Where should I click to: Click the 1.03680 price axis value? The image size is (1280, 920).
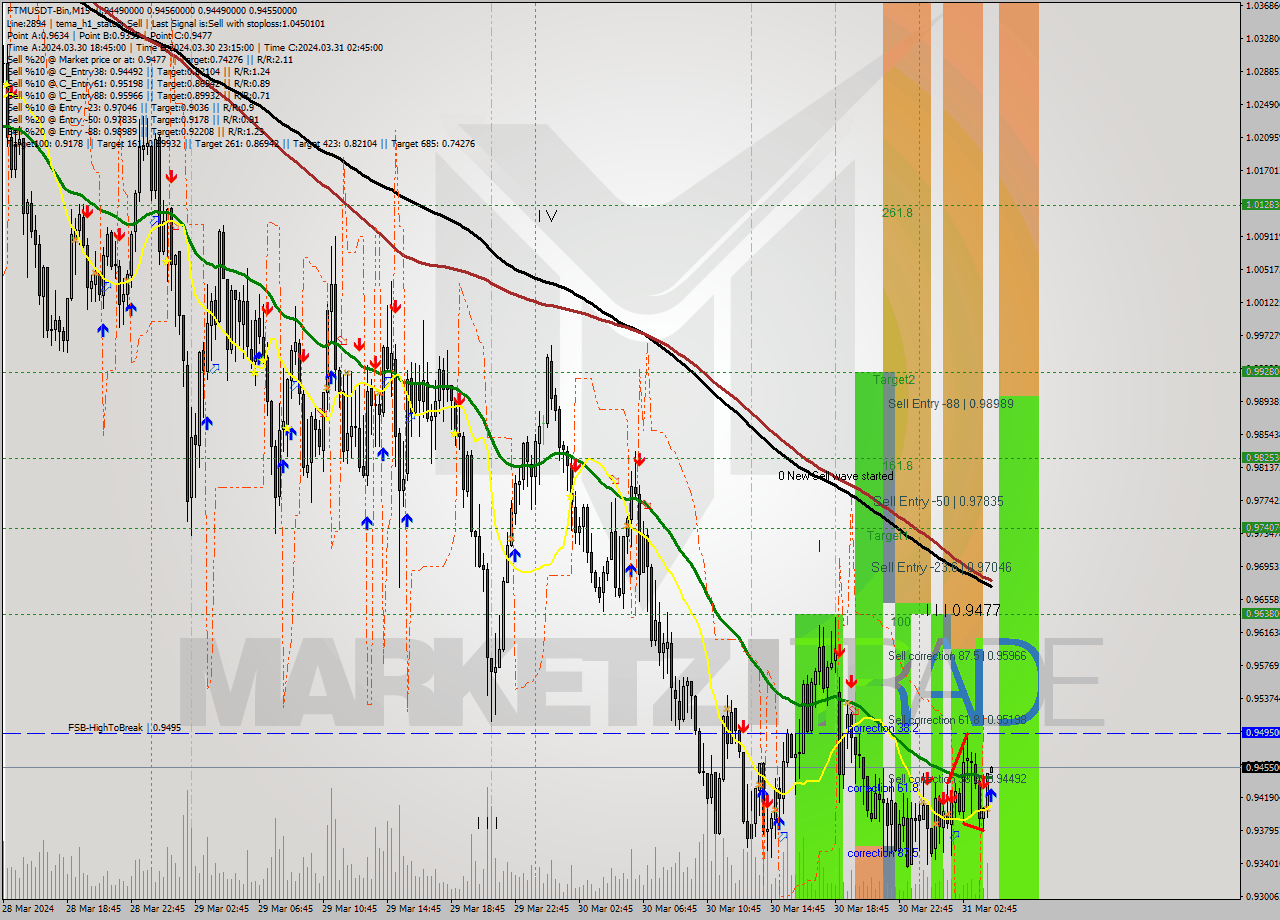coord(1263,6)
